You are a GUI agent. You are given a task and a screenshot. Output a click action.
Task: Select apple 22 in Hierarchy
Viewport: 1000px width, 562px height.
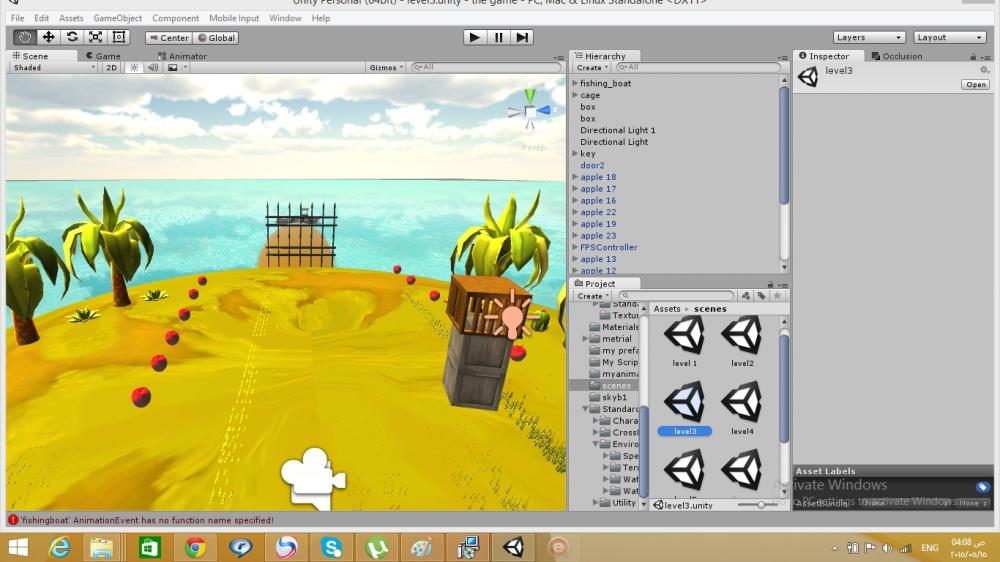tap(598, 212)
